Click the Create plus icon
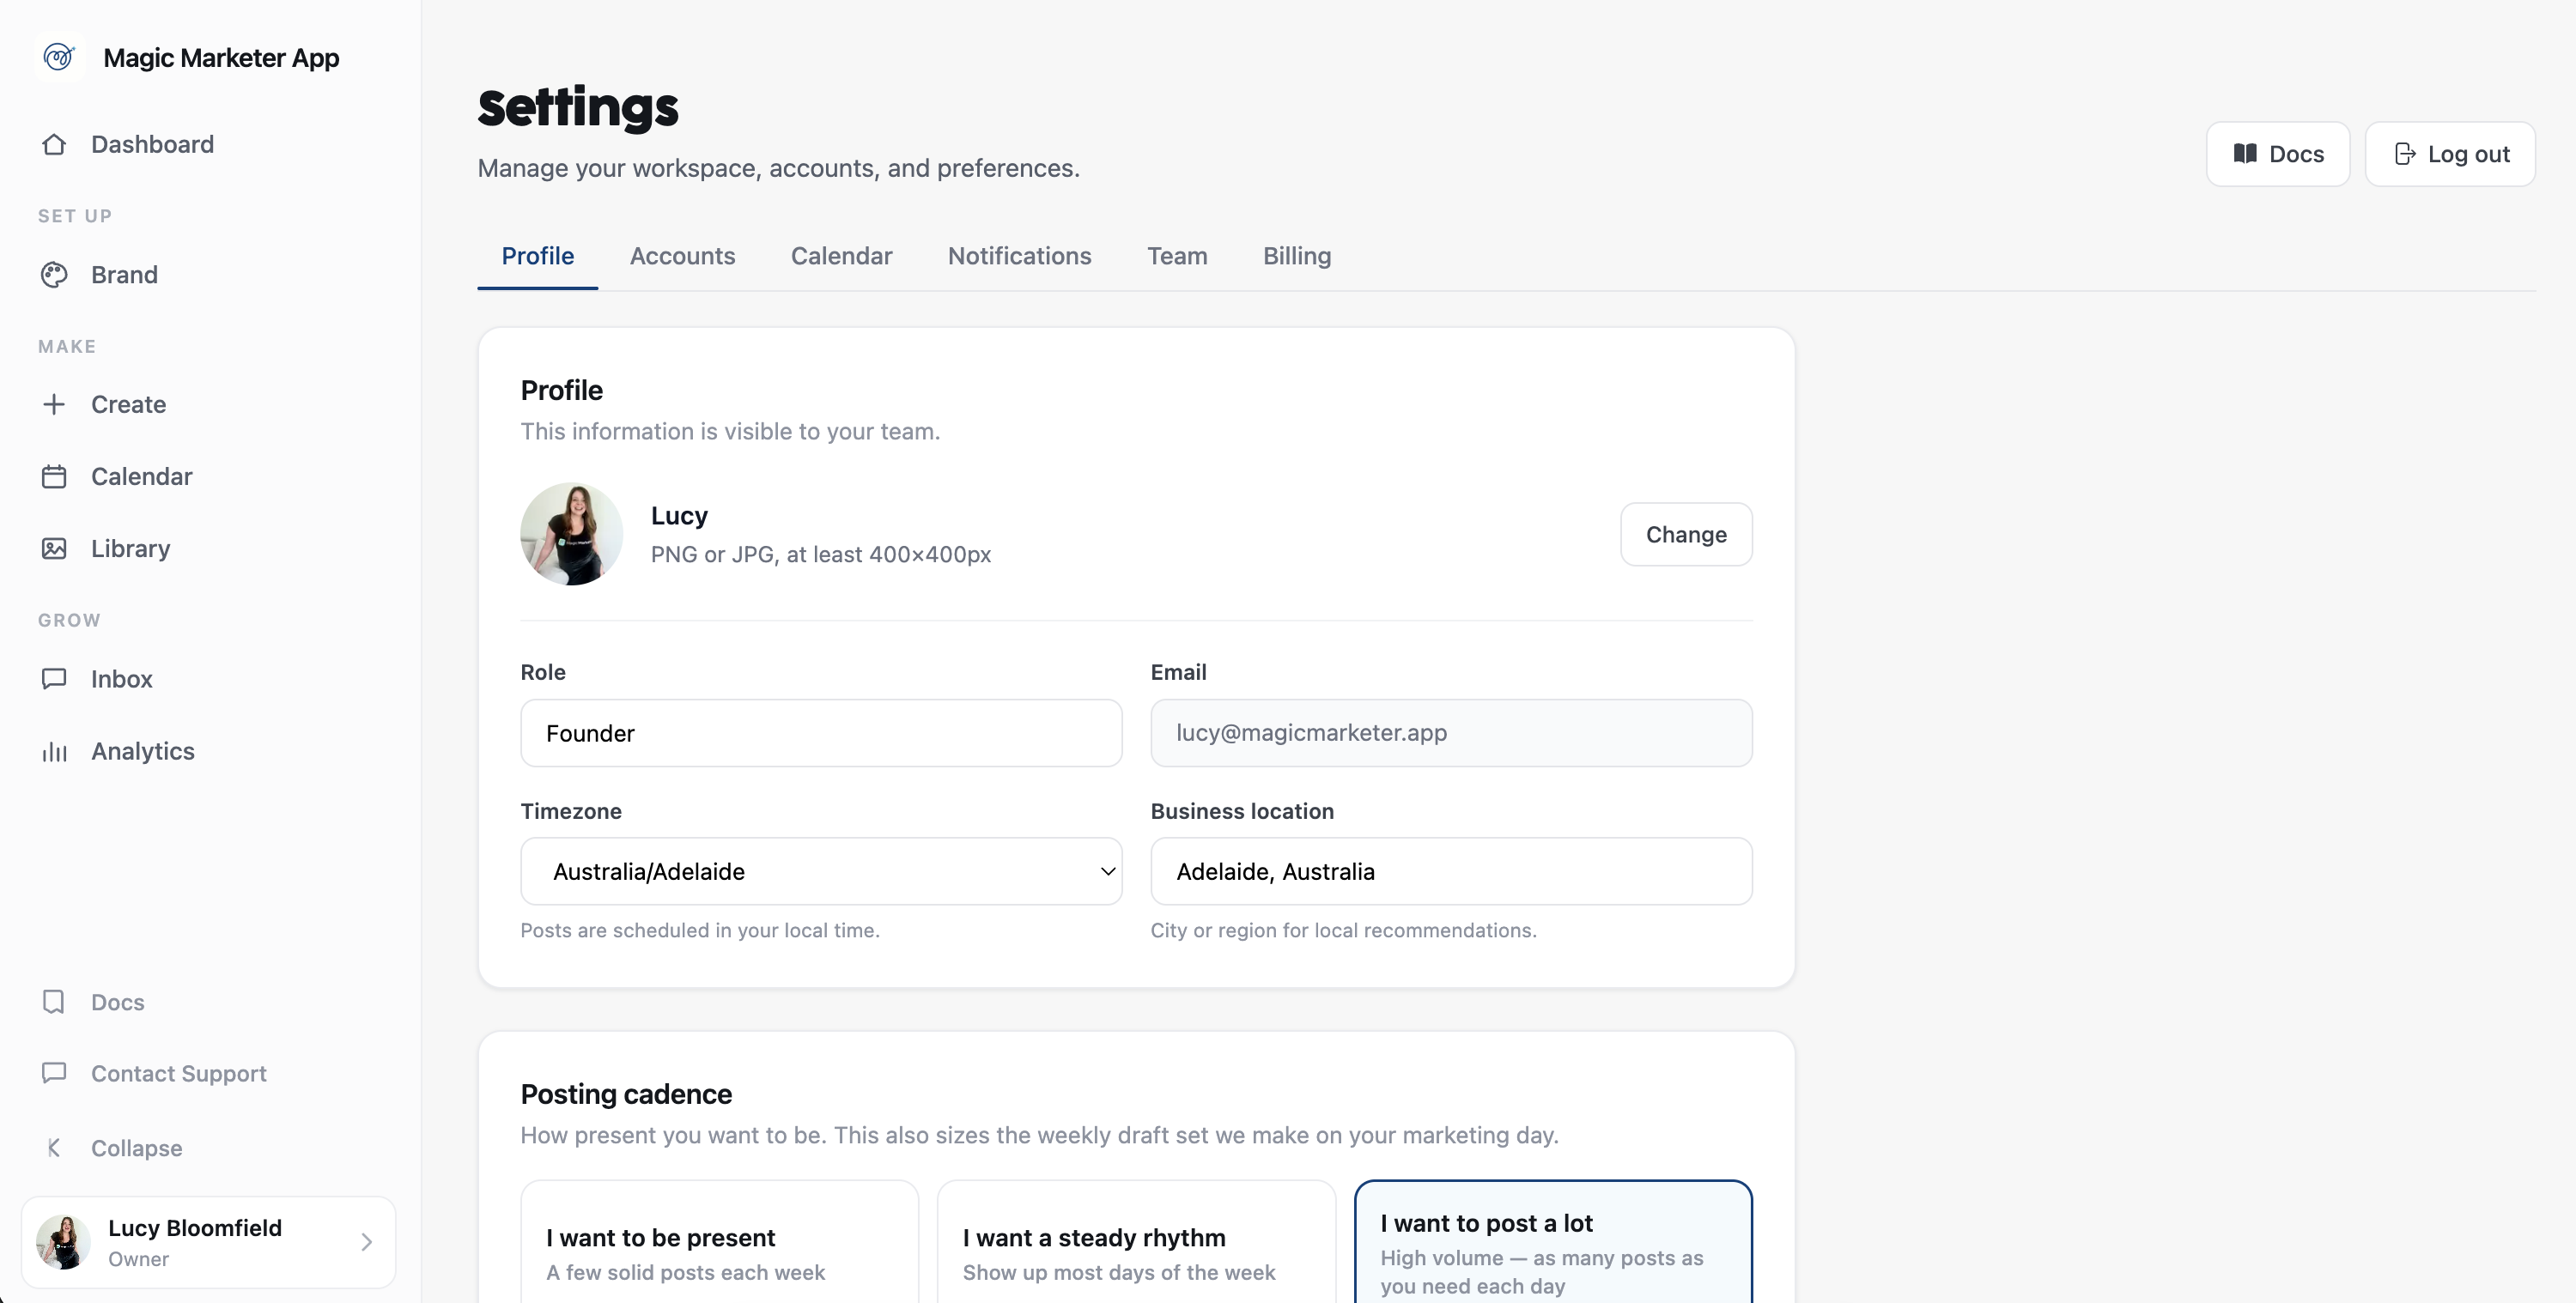This screenshot has height=1303, width=2576. [54, 404]
